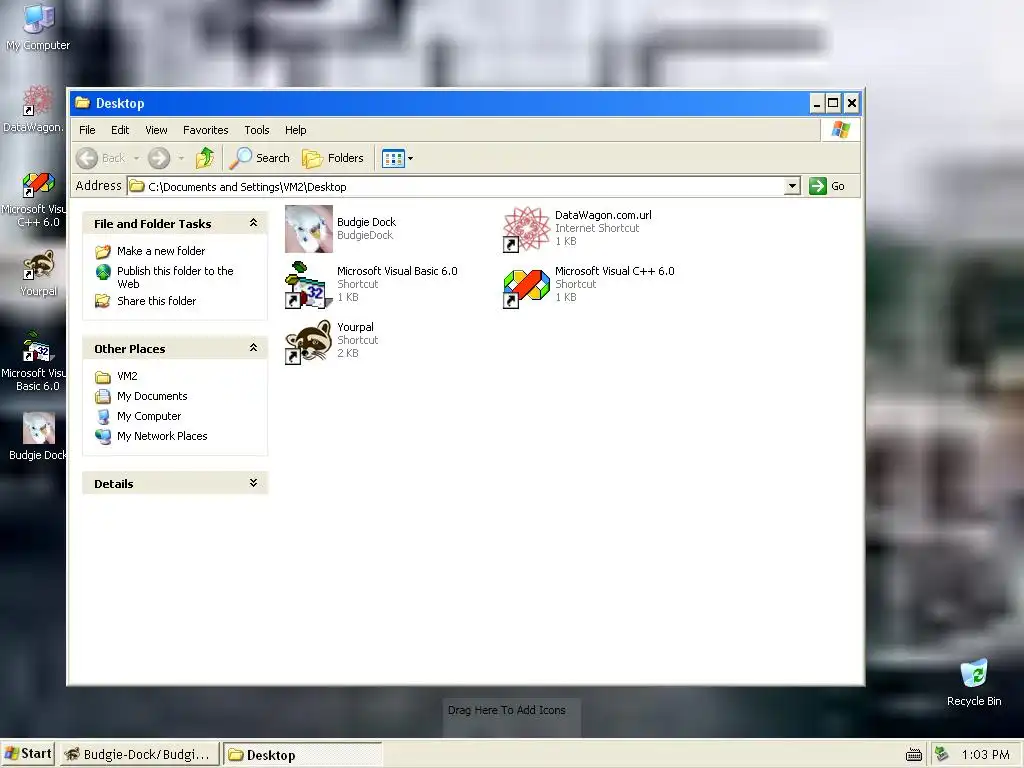This screenshot has width=1024, height=768.
Task: Click the folder icon in the Desktop title bar
Action: coord(82,103)
